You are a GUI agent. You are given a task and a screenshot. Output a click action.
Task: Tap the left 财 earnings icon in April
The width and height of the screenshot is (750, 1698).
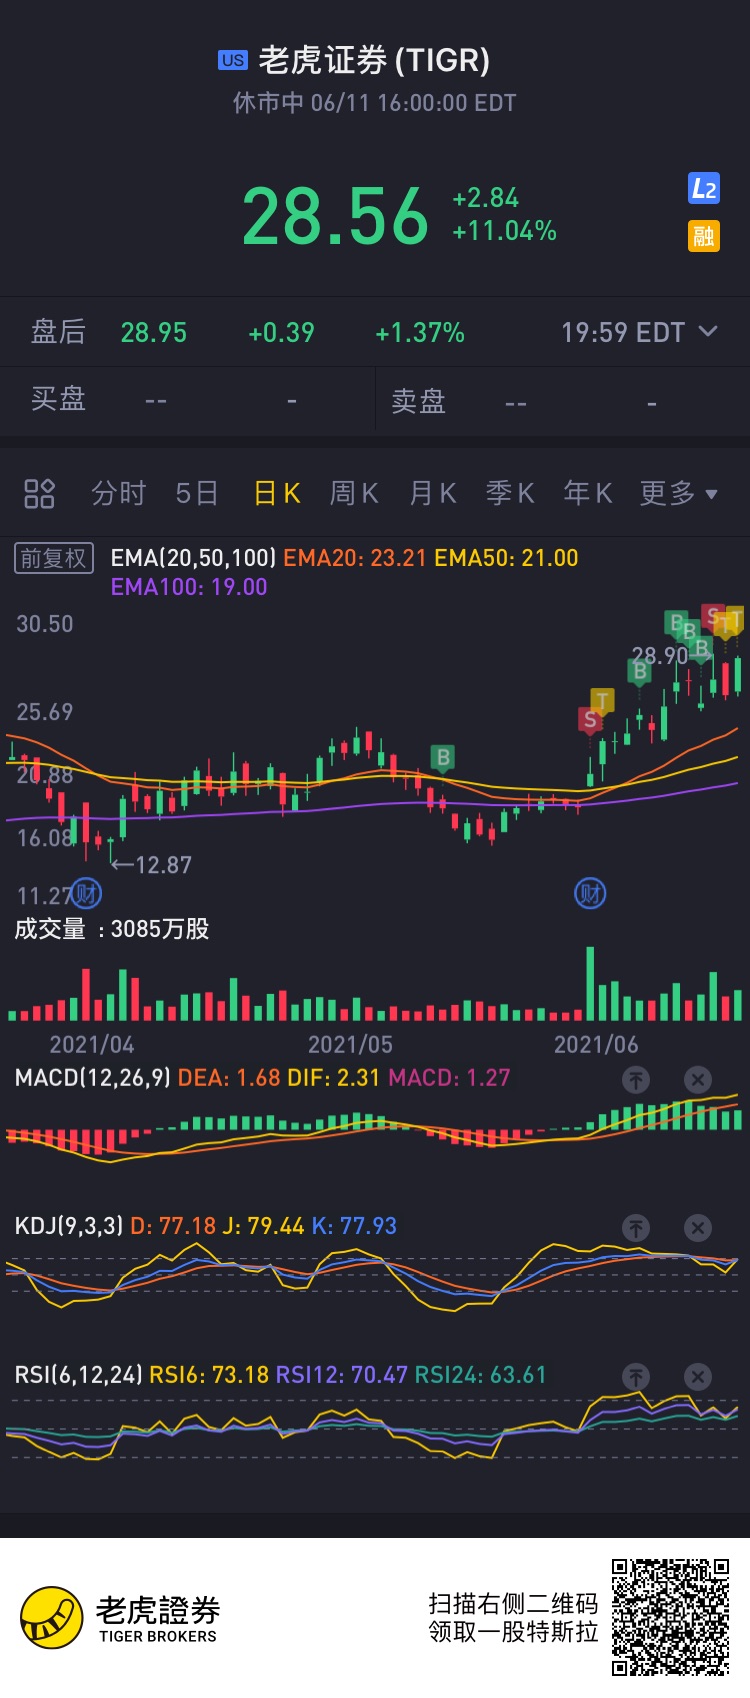click(86, 894)
